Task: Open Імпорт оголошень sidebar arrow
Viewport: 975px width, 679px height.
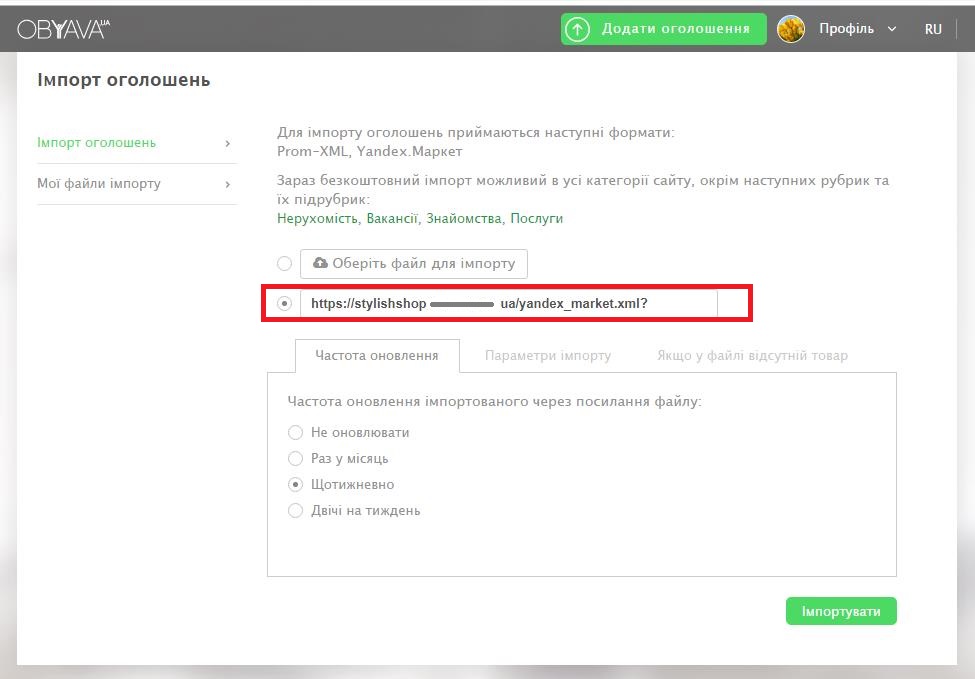Action: pyautogui.click(x=228, y=143)
